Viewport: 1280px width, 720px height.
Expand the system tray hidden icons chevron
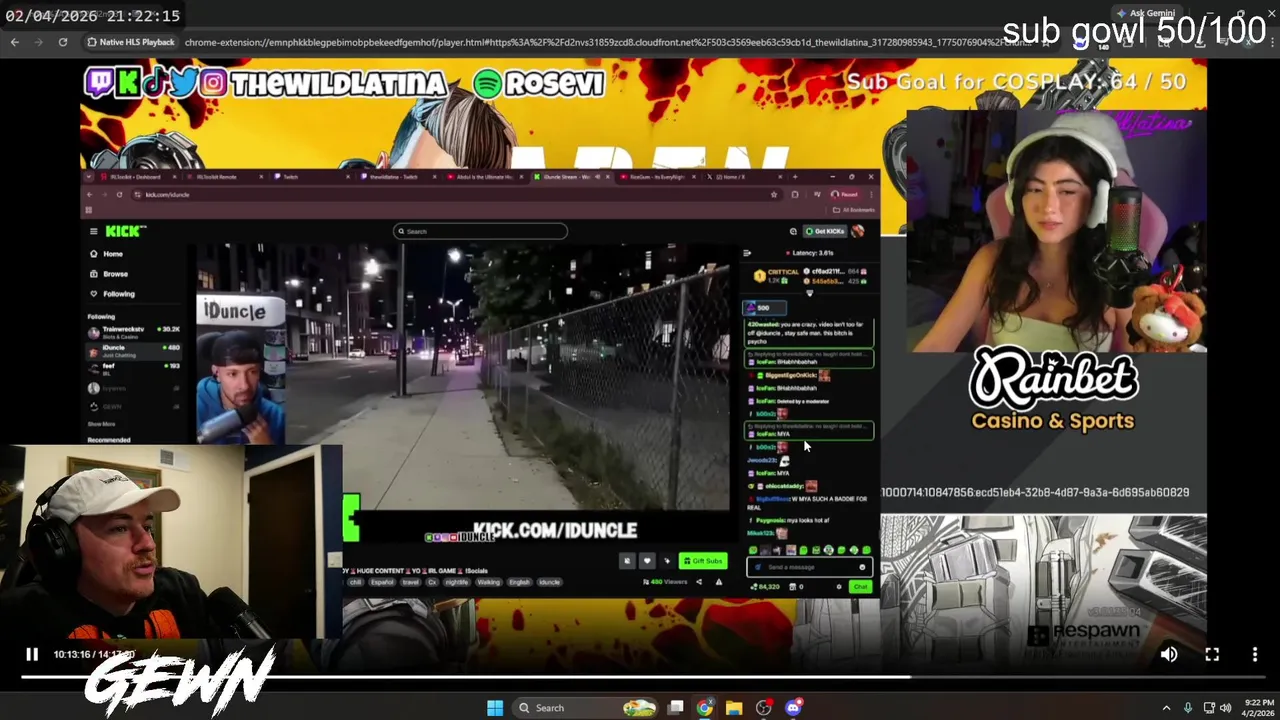[1166, 708]
